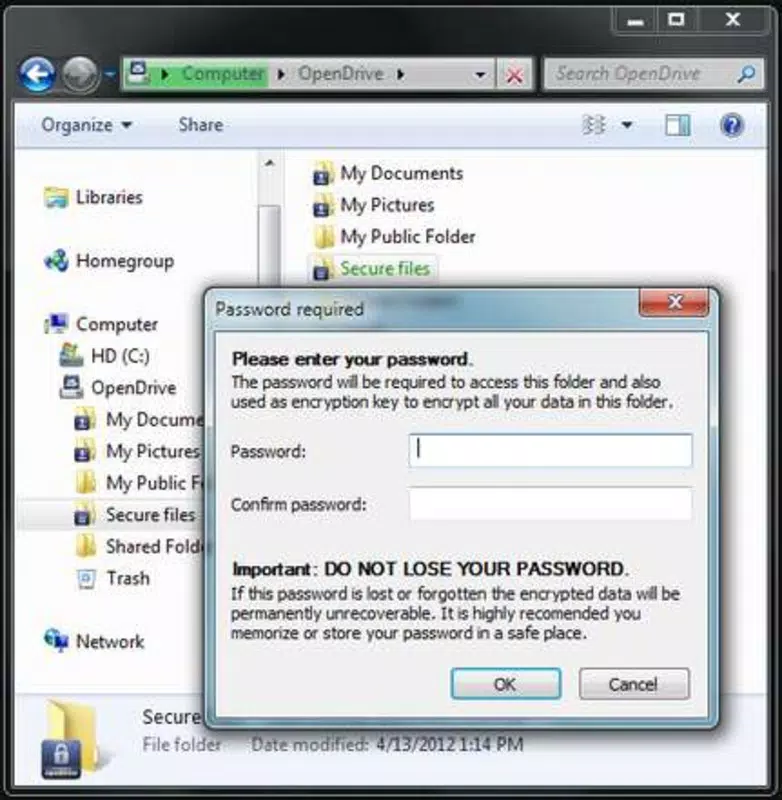Open help via the question mark icon
Screen dimensions: 782x800
click(x=732, y=126)
